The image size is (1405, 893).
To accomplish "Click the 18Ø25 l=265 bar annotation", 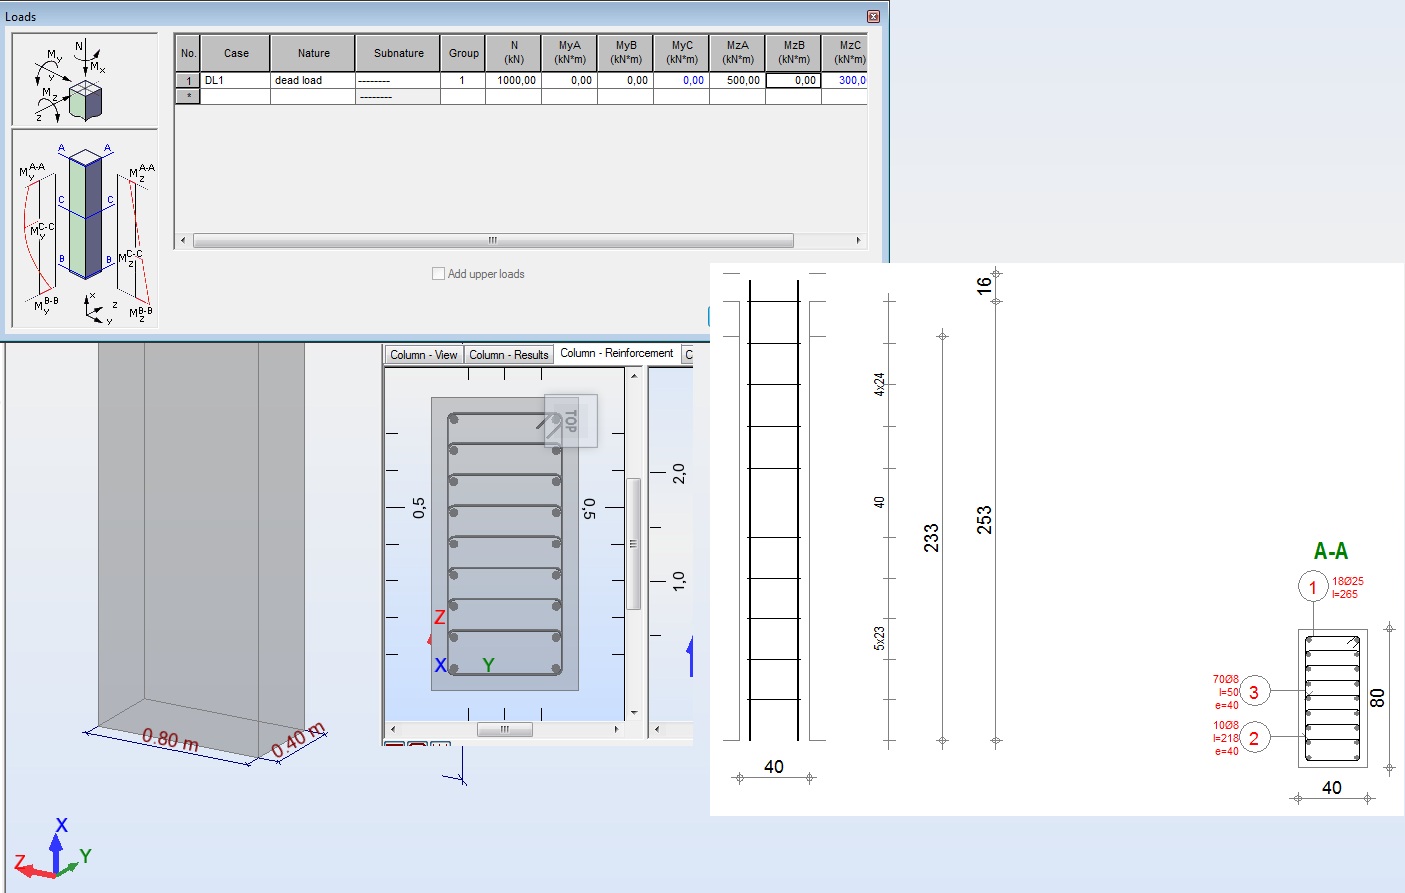I will coord(1347,588).
